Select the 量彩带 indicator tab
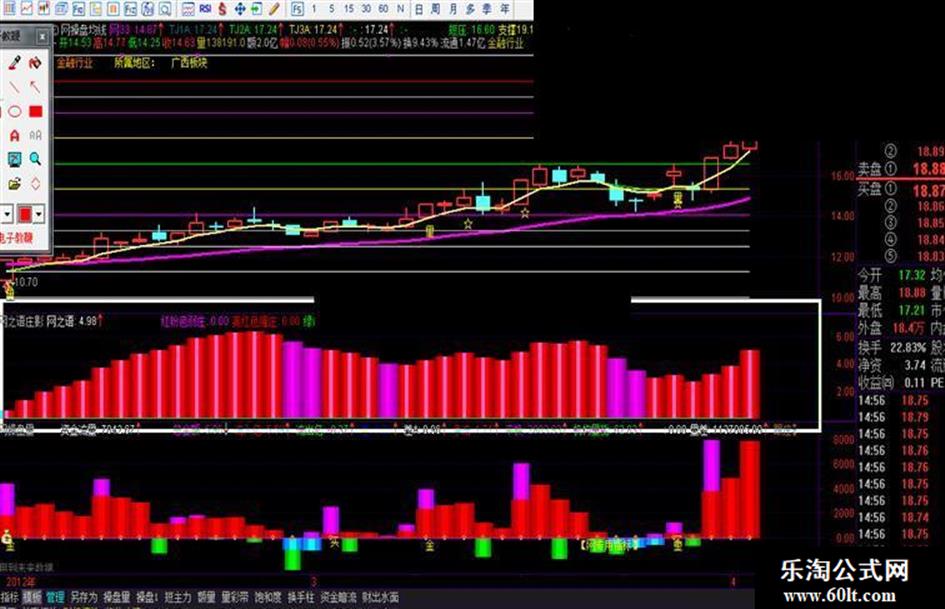The image size is (945, 609). tap(235, 597)
